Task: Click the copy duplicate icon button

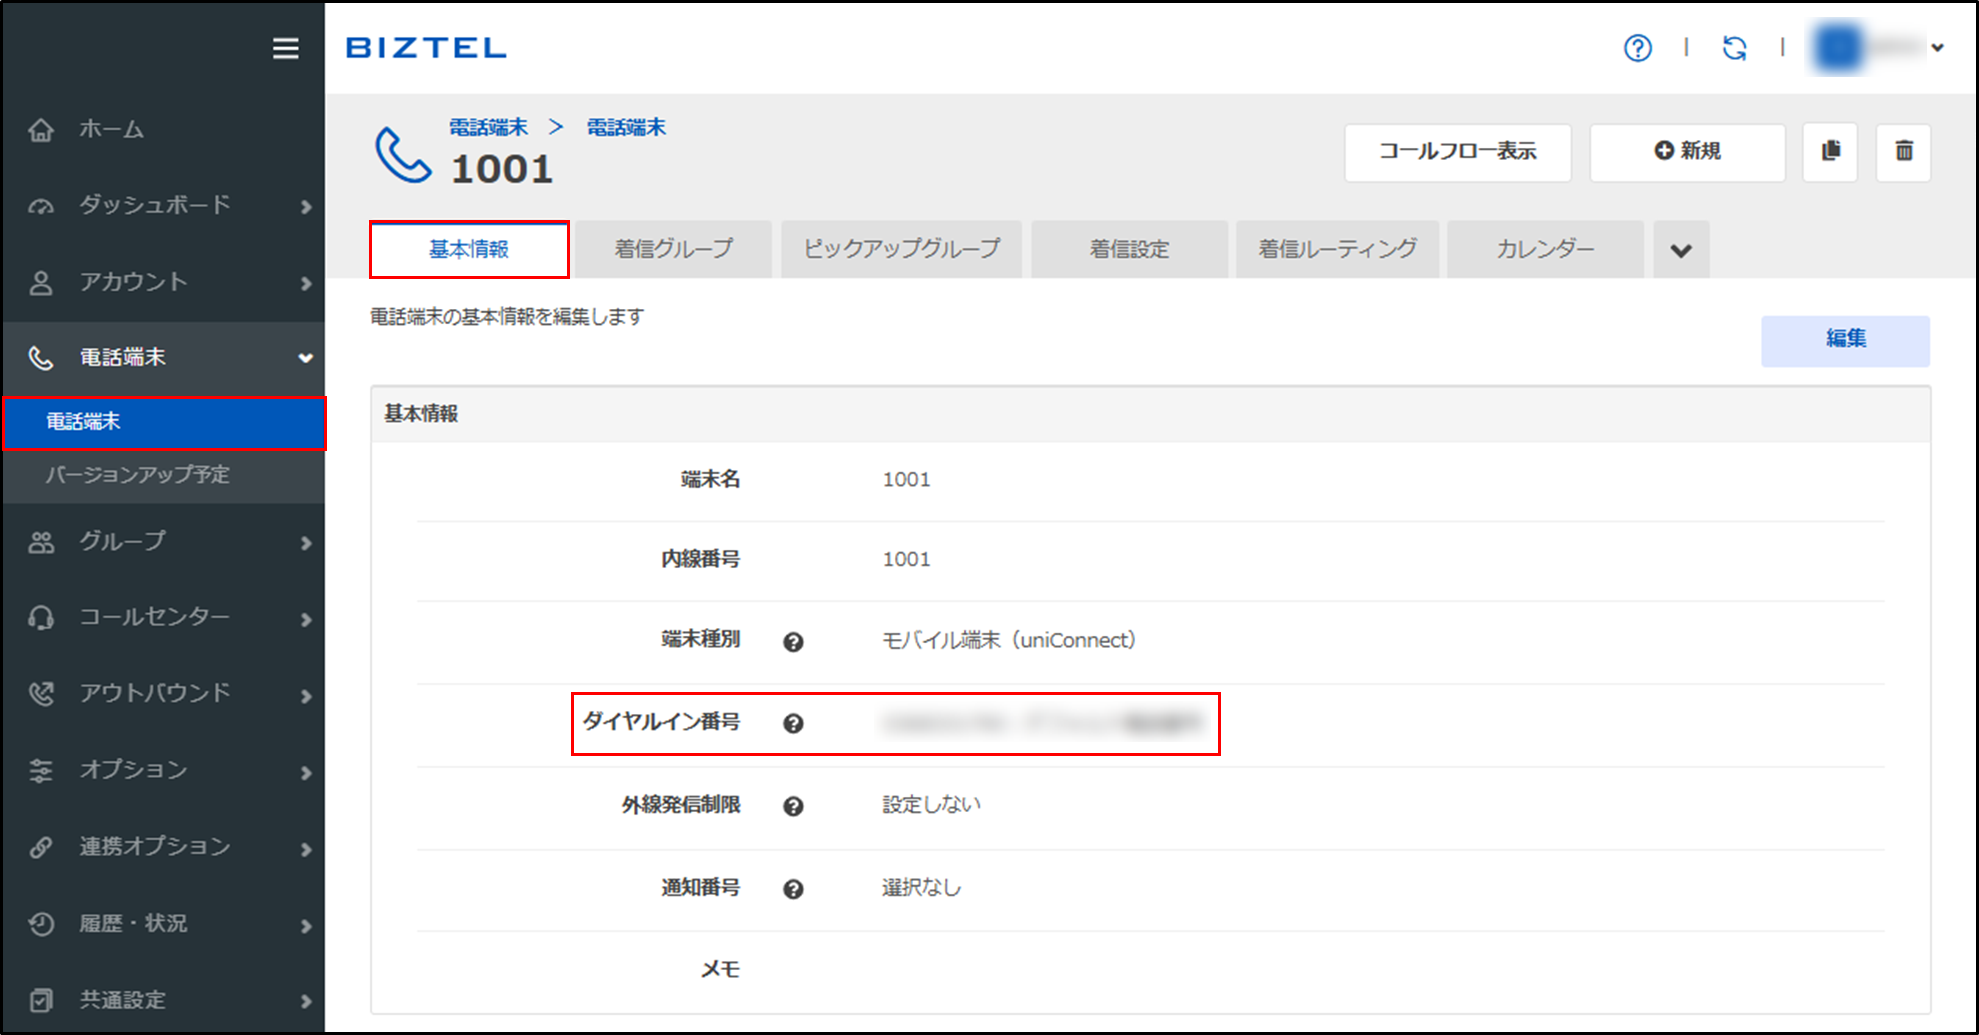Action: (x=1830, y=152)
